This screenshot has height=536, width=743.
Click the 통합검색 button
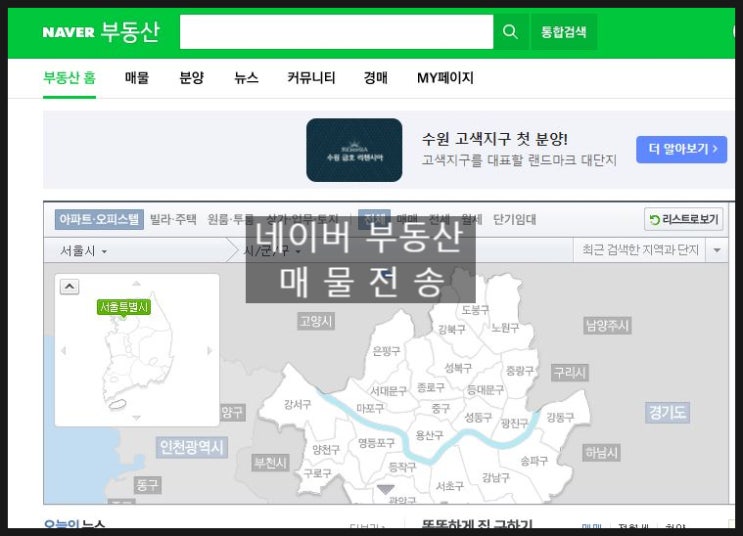point(564,32)
